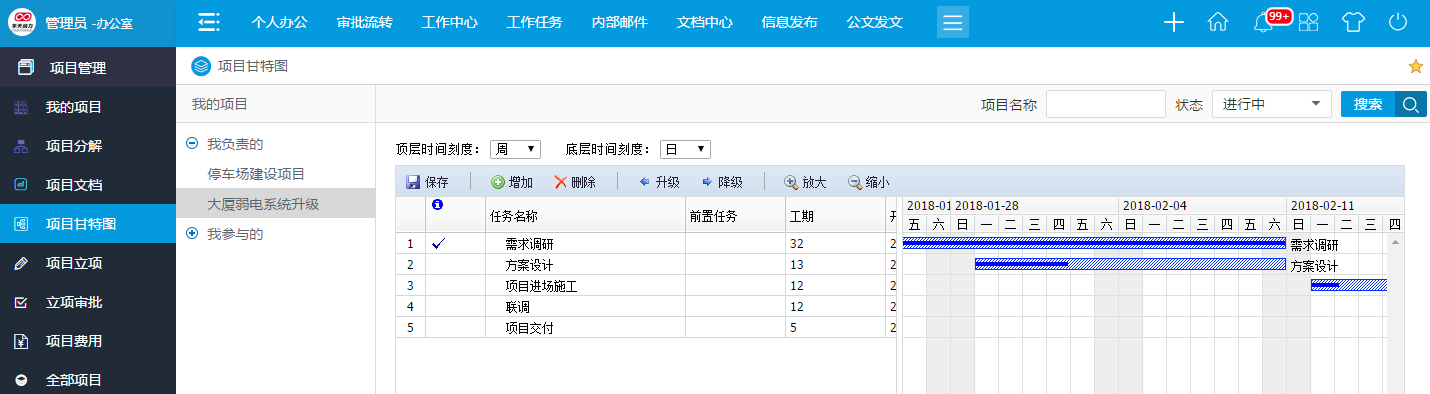Toggle the sidebar collapse menu icon

pyautogui.click(x=208, y=22)
